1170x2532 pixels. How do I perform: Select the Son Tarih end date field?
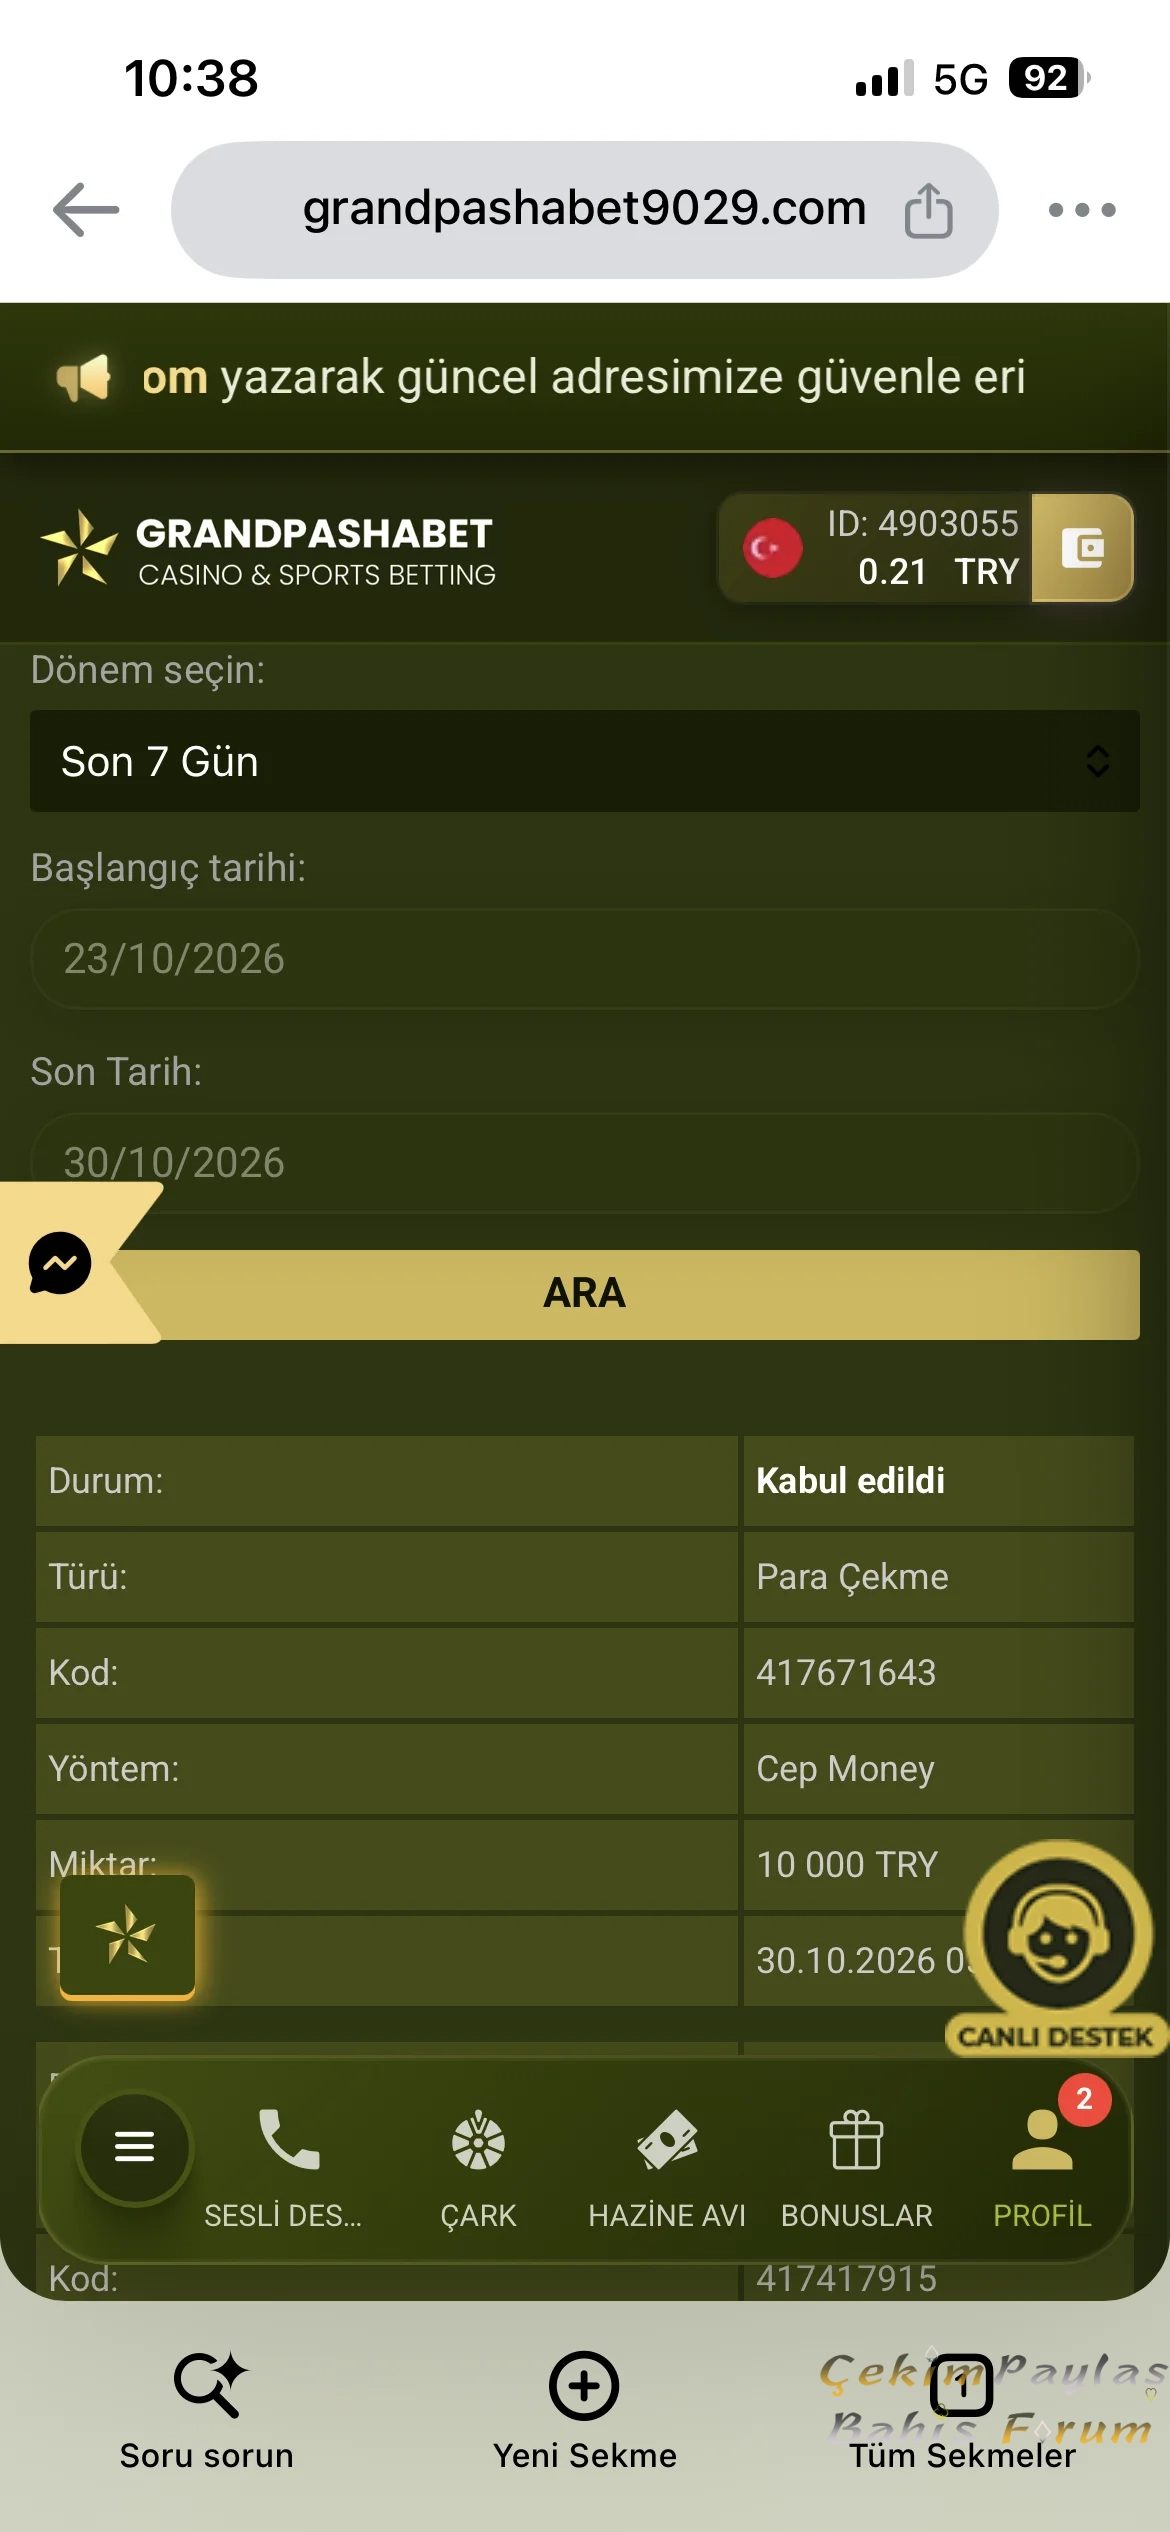[585, 1162]
